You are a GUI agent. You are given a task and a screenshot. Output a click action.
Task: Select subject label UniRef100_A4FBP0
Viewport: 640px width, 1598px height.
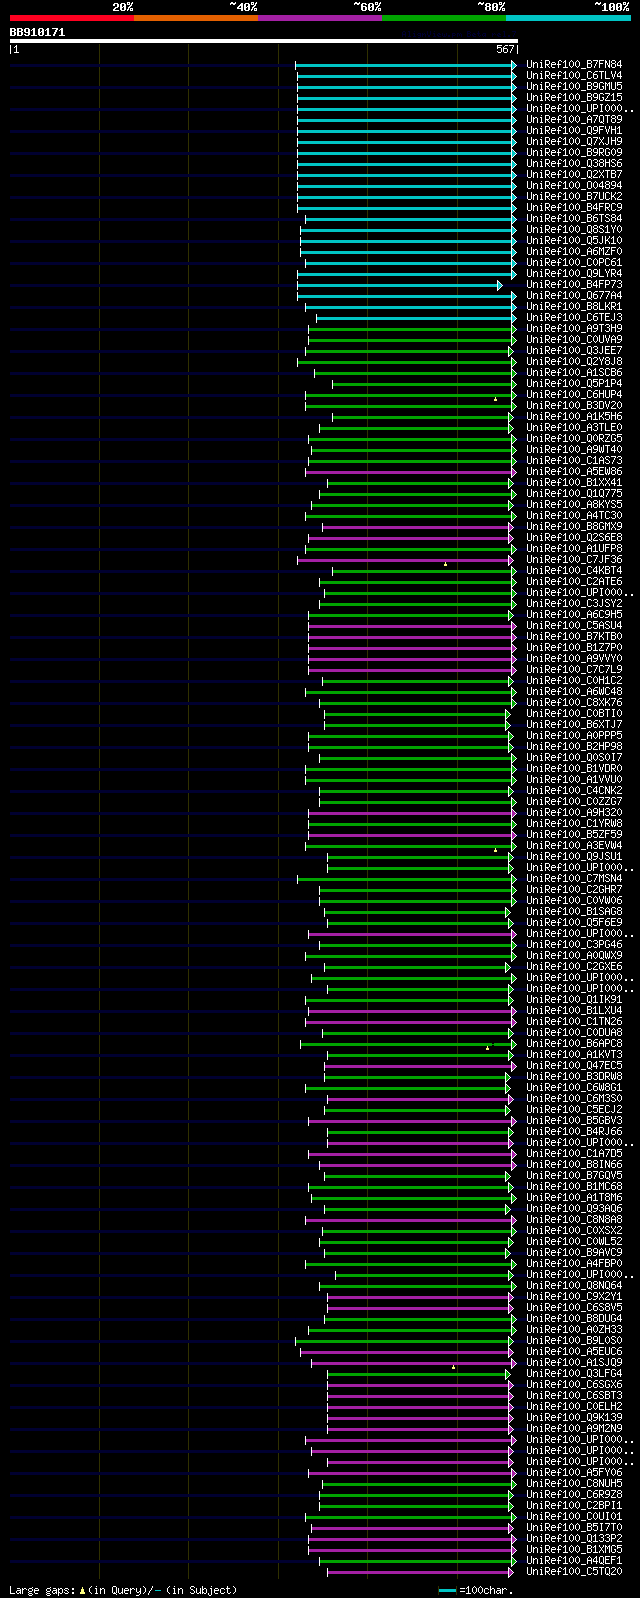pos(574,1263)
